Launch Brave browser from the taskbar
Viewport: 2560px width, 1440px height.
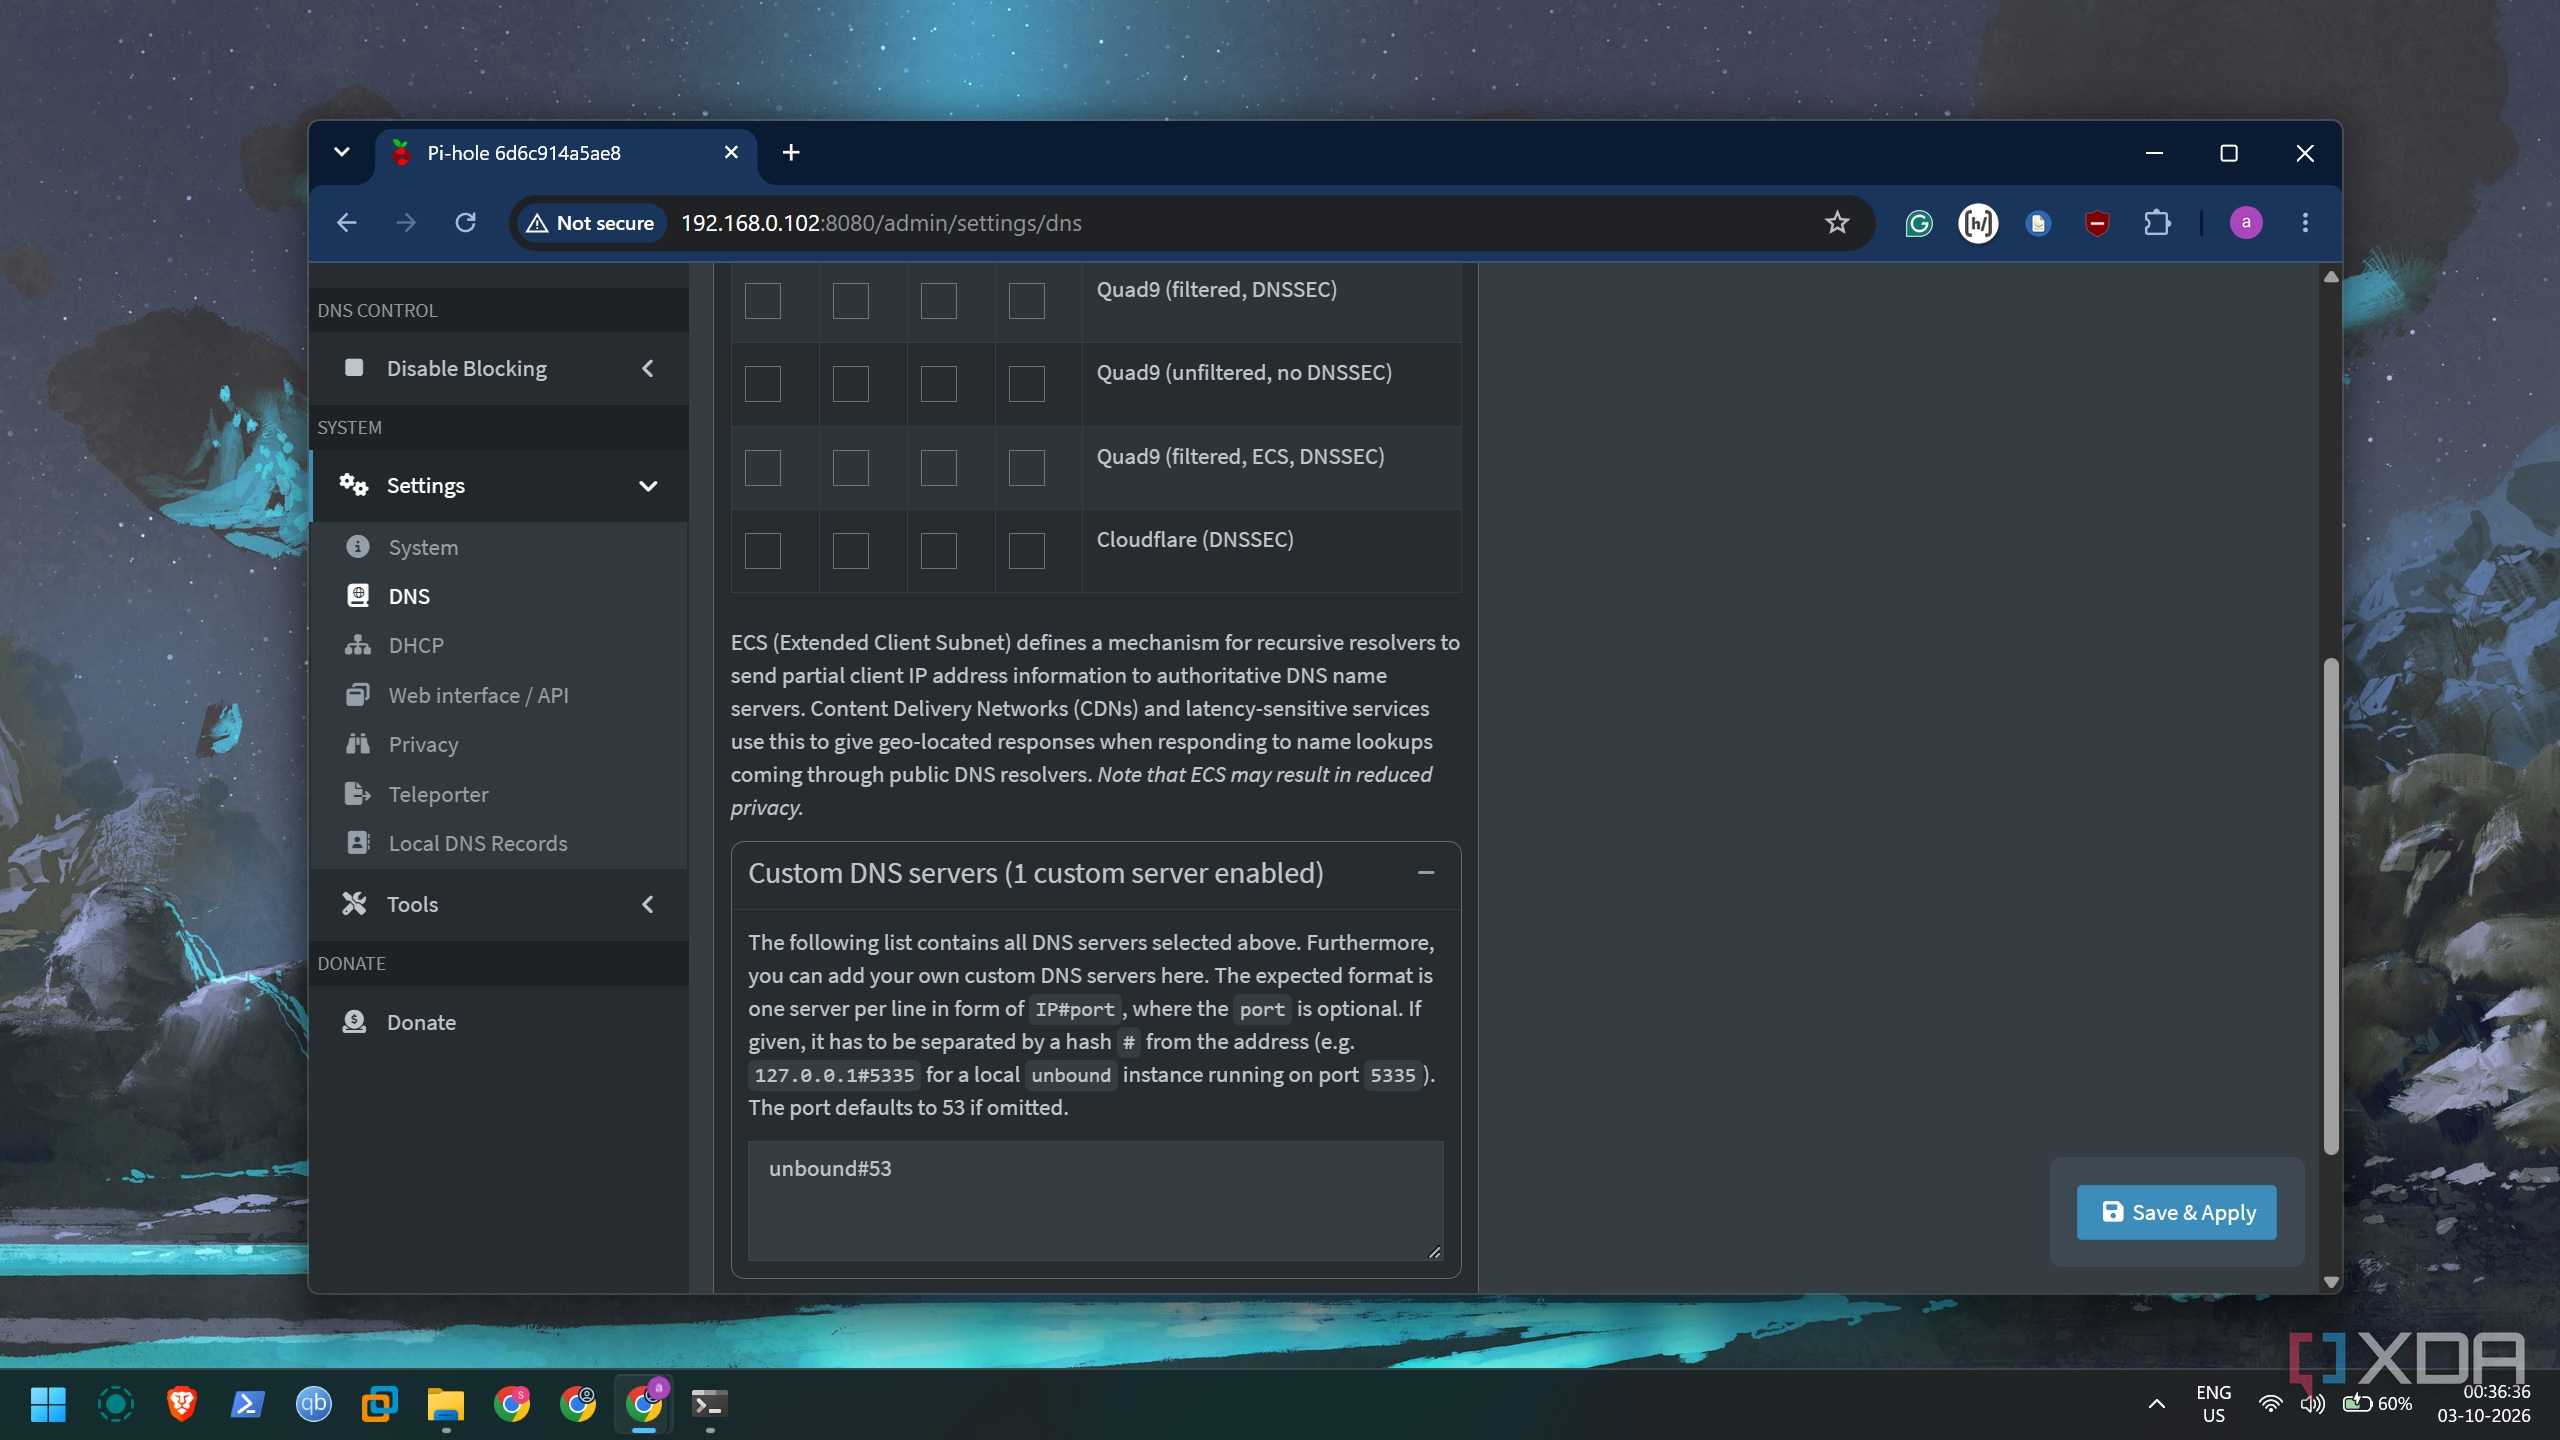coord(181,1404)
